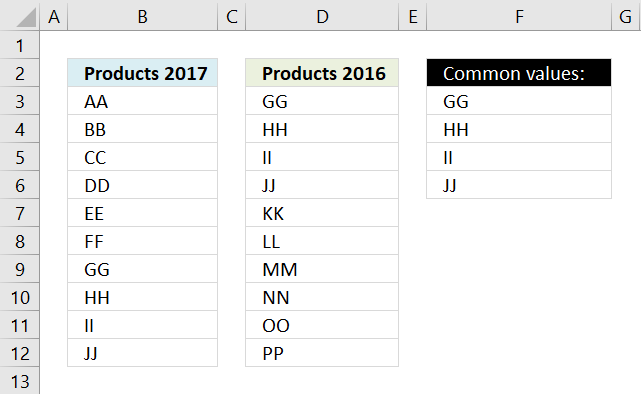Select row 7 header
The height and width of the screenshot is (394, 641).
coord(20,213)
